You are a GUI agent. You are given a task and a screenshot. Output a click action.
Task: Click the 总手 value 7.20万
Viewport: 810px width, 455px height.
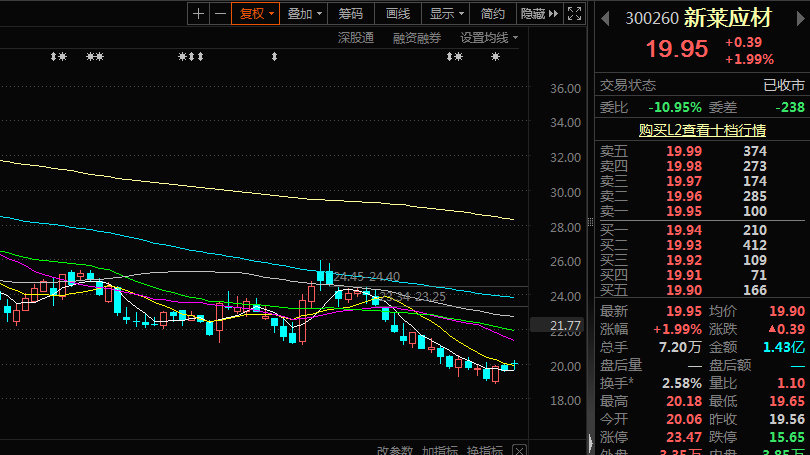(x=680, y=347)
